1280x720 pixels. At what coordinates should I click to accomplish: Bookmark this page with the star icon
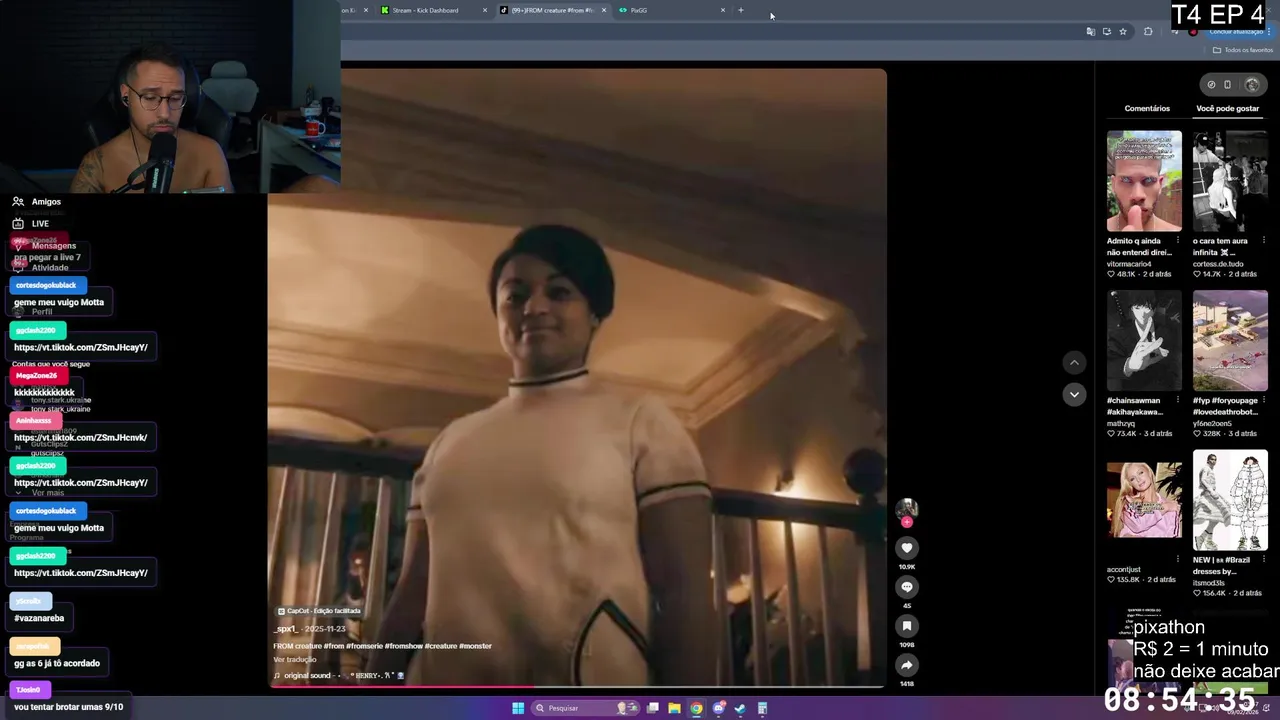coord(1123,32)
